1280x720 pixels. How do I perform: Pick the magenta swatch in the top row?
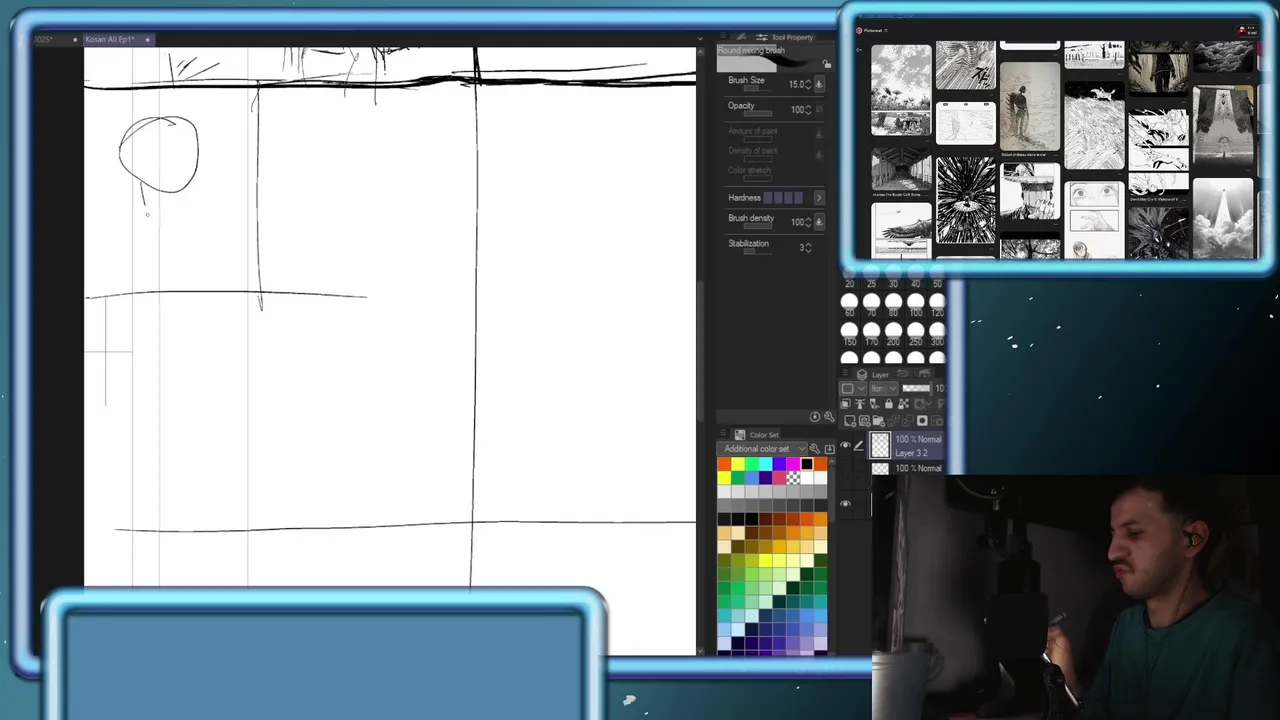793,464
